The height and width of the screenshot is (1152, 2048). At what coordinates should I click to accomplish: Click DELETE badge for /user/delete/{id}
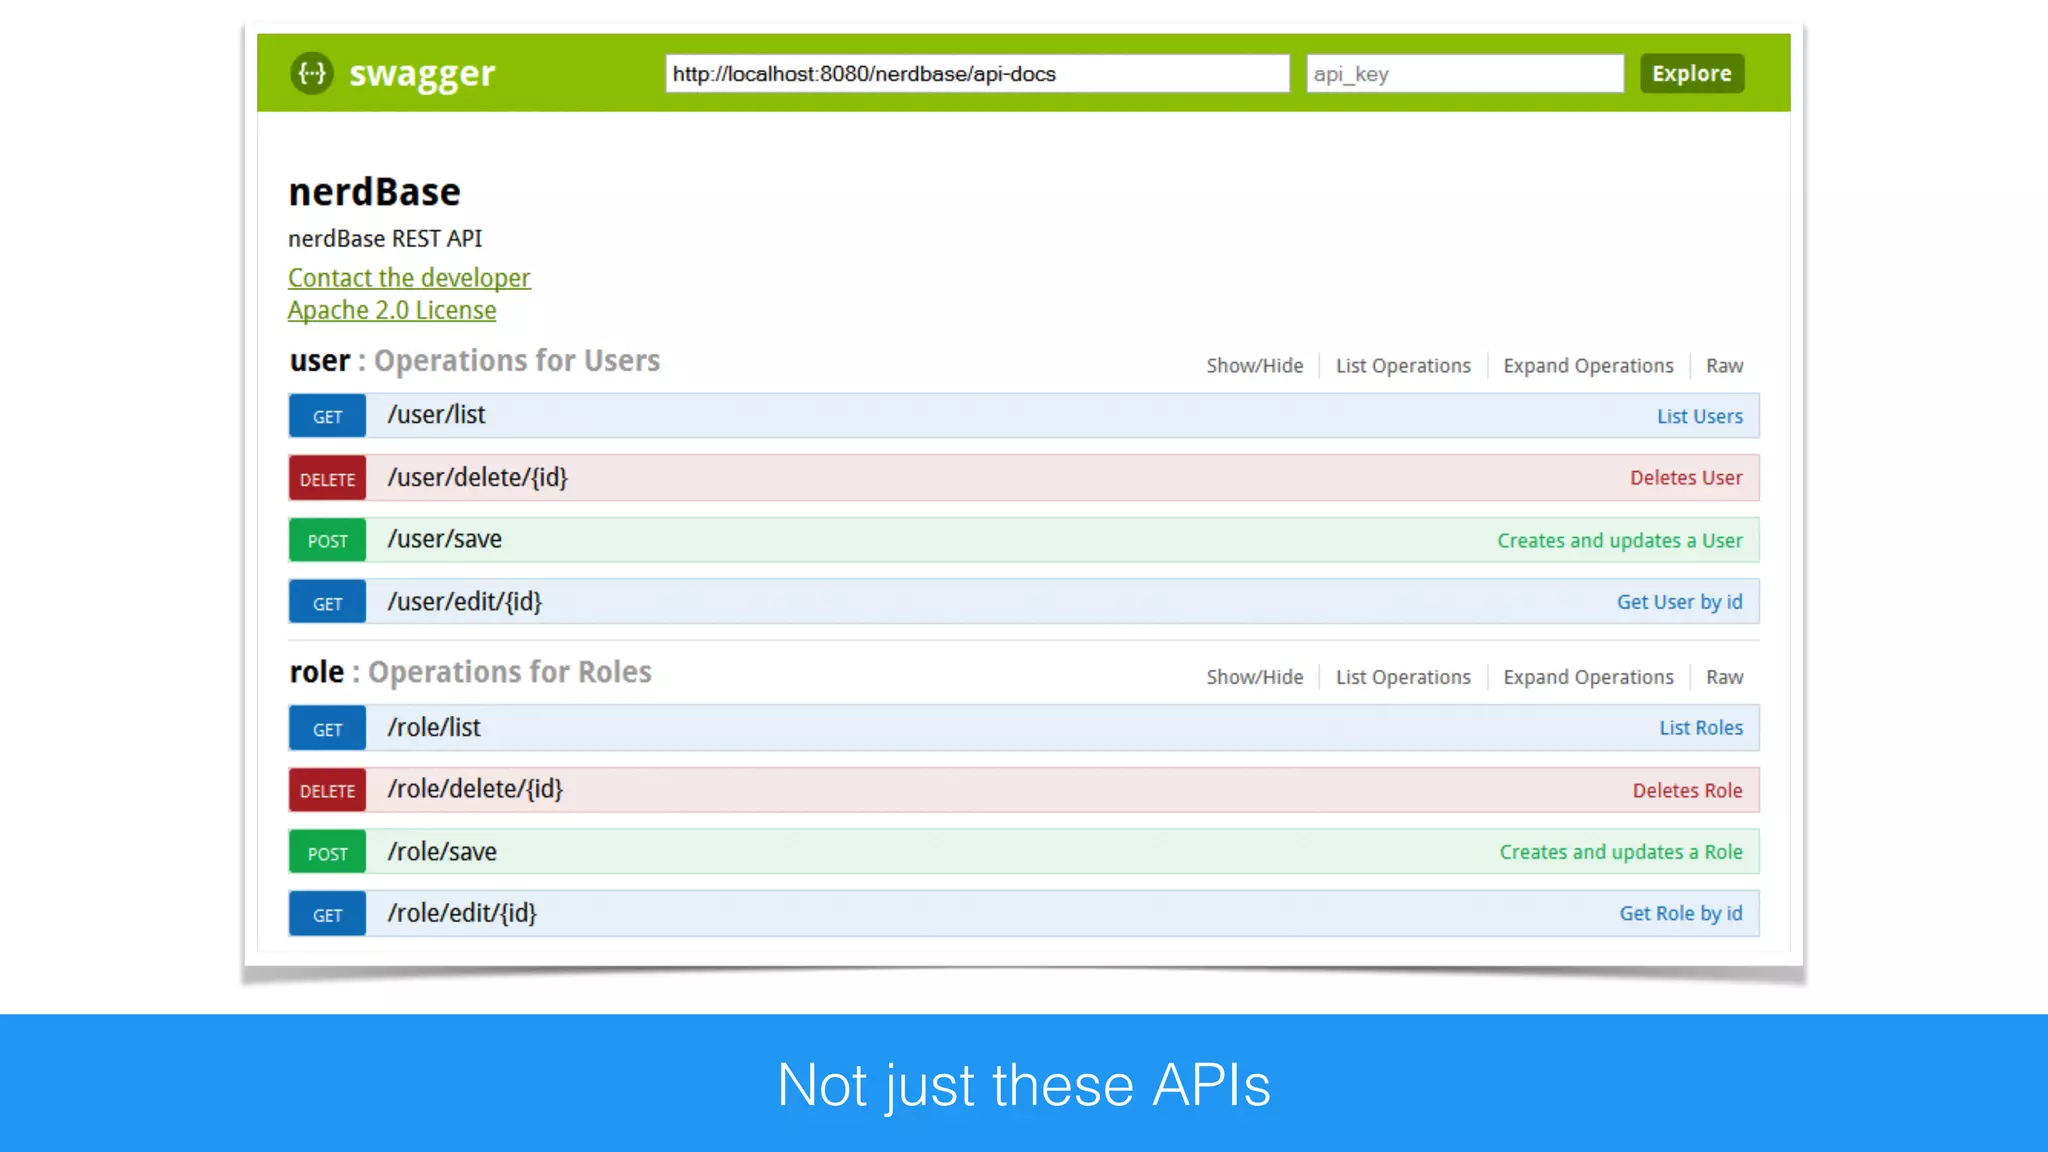click(x=327, y=478)
